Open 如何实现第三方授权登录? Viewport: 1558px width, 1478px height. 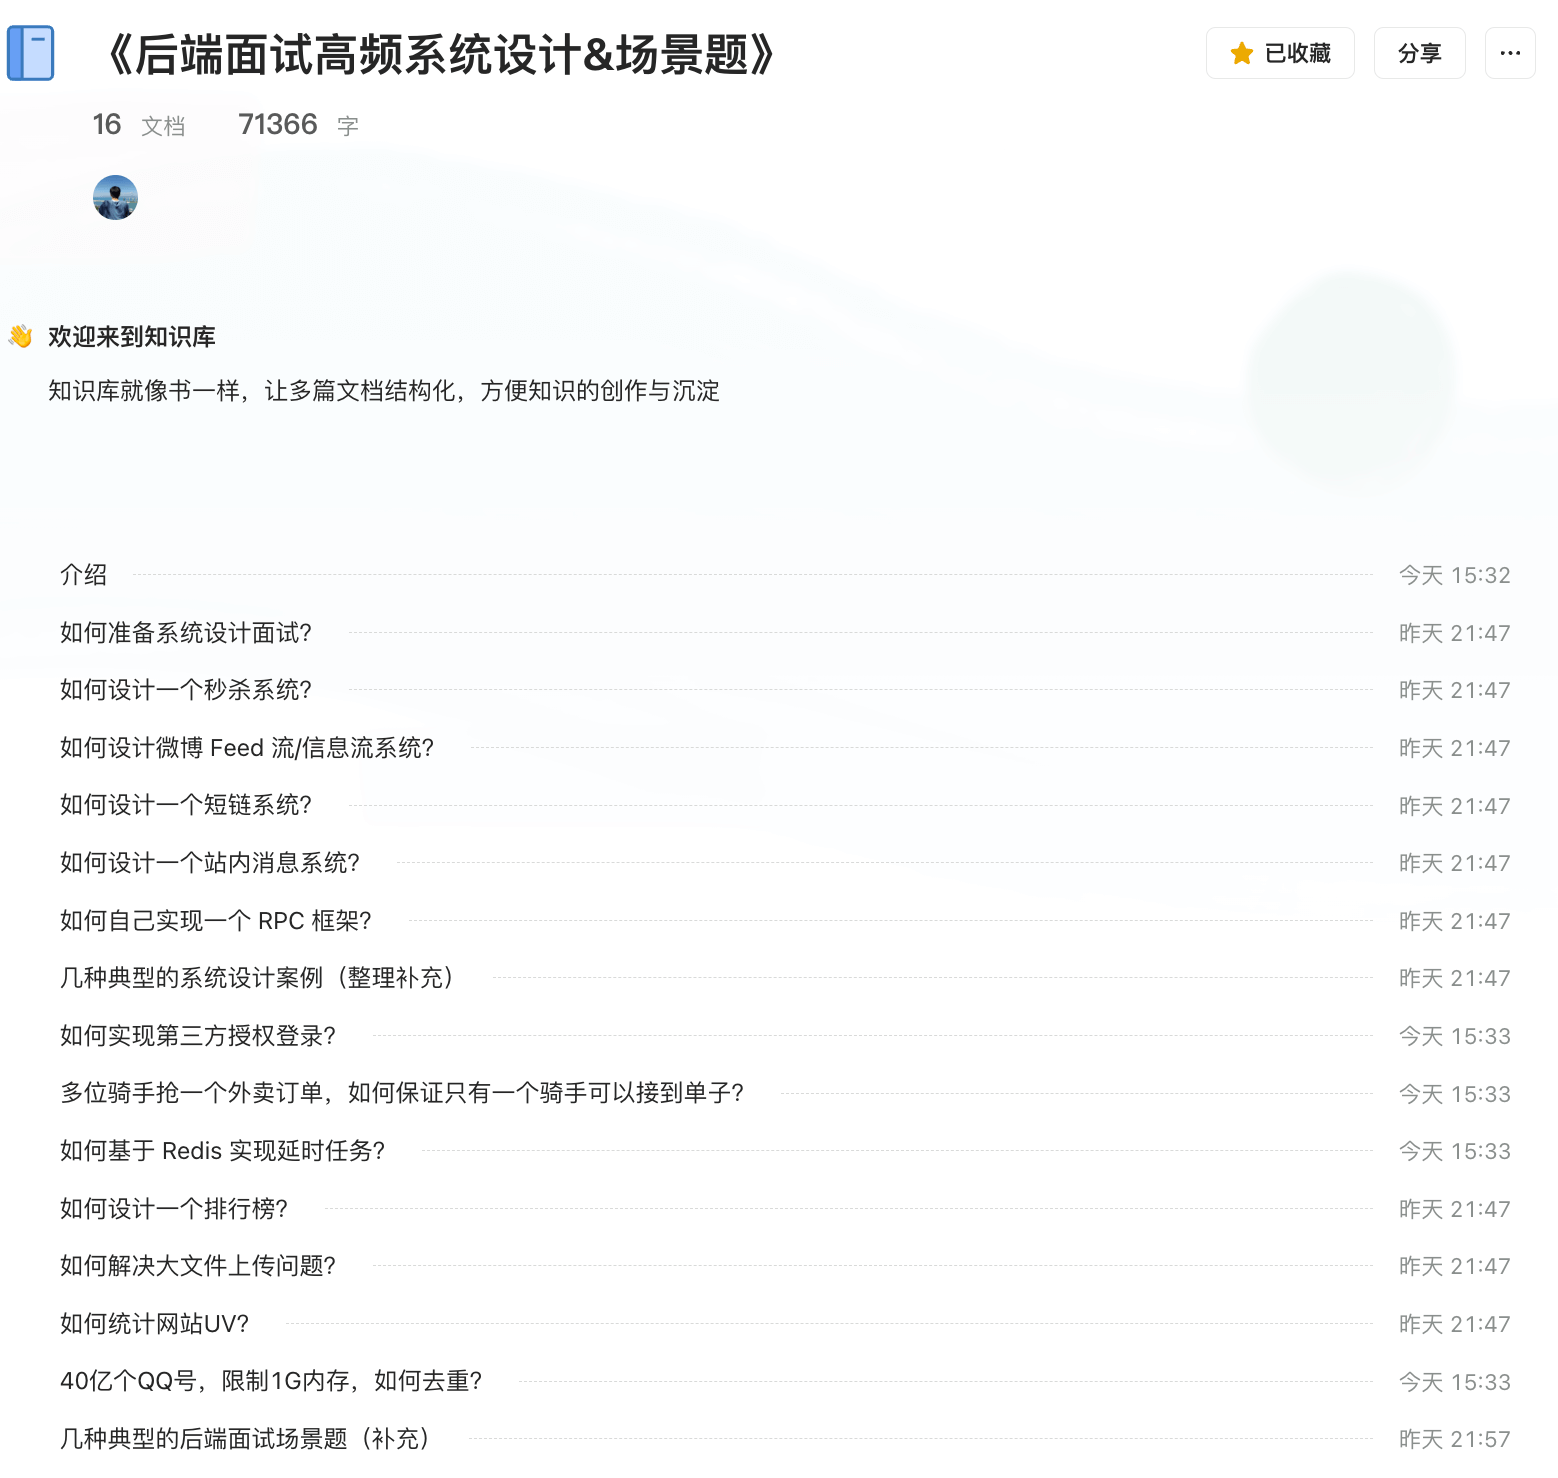pos(197,1036)
